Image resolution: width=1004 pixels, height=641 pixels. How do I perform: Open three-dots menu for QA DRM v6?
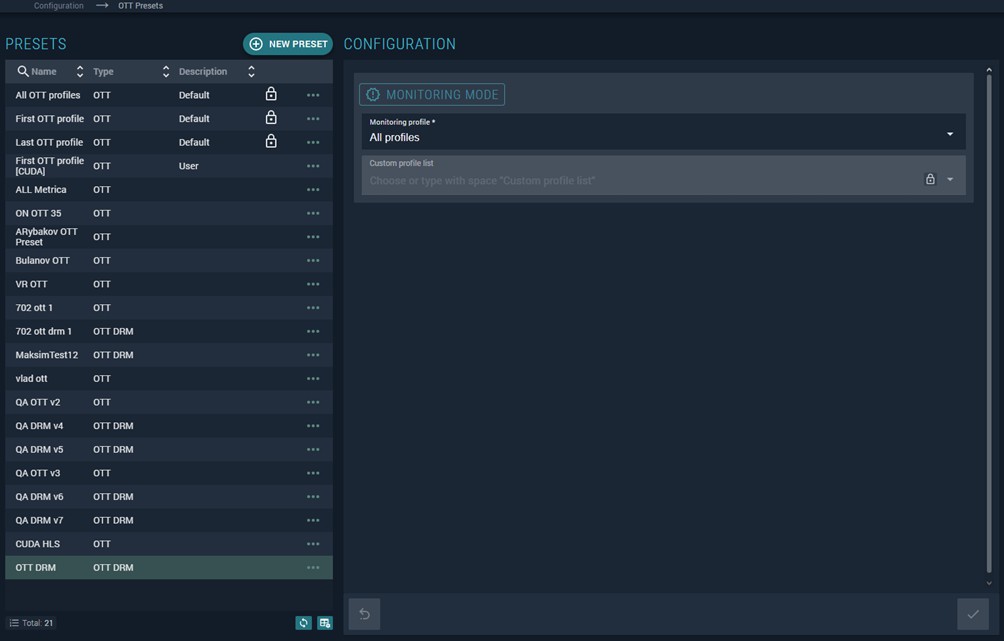(x=313, y=497)
